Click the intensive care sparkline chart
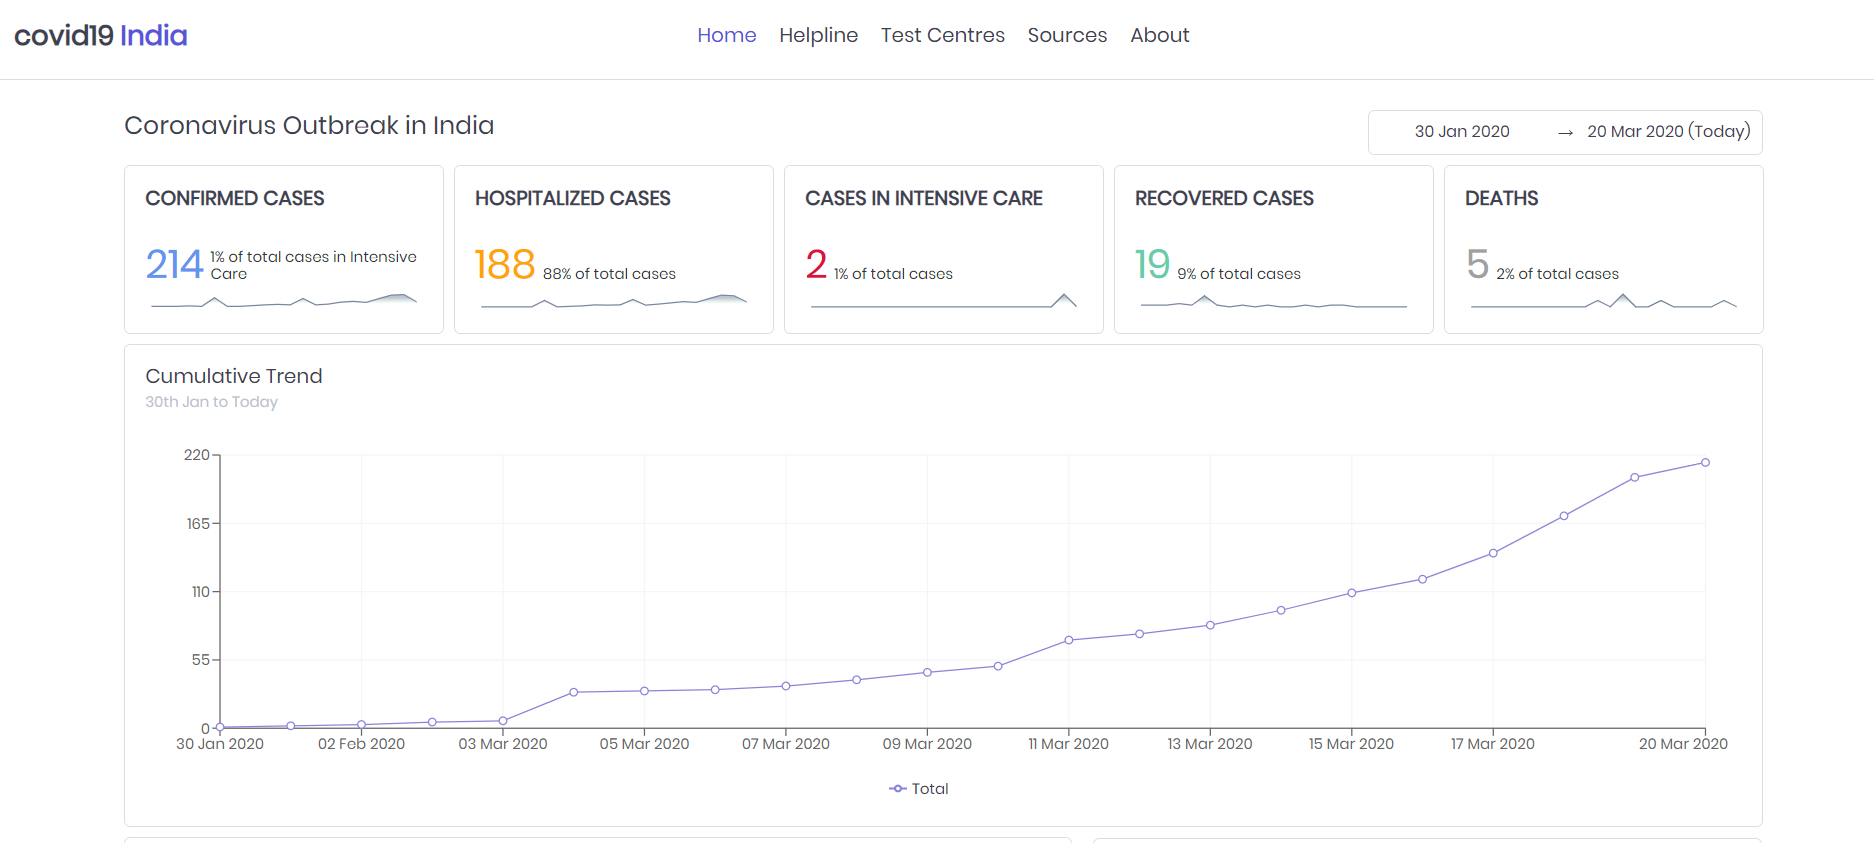Screen dimensions: 1874x843 point(944,300)
